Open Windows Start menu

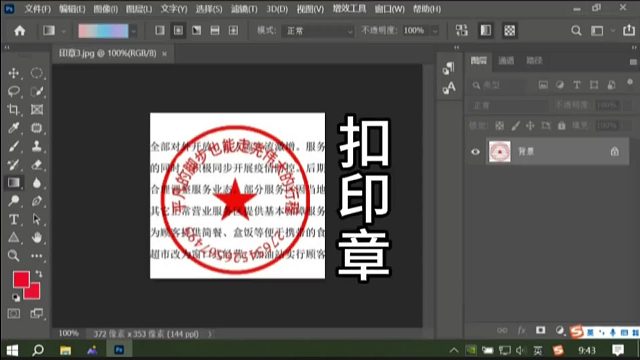(12, 350)
